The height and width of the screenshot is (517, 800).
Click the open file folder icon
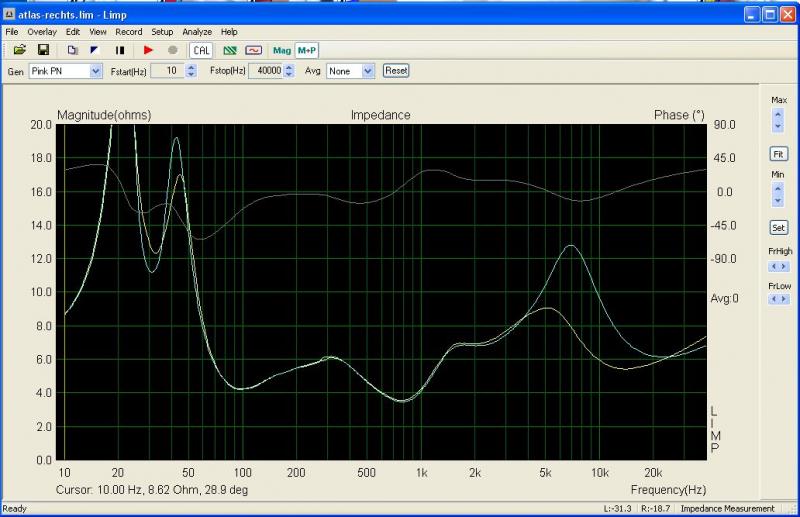20,49
